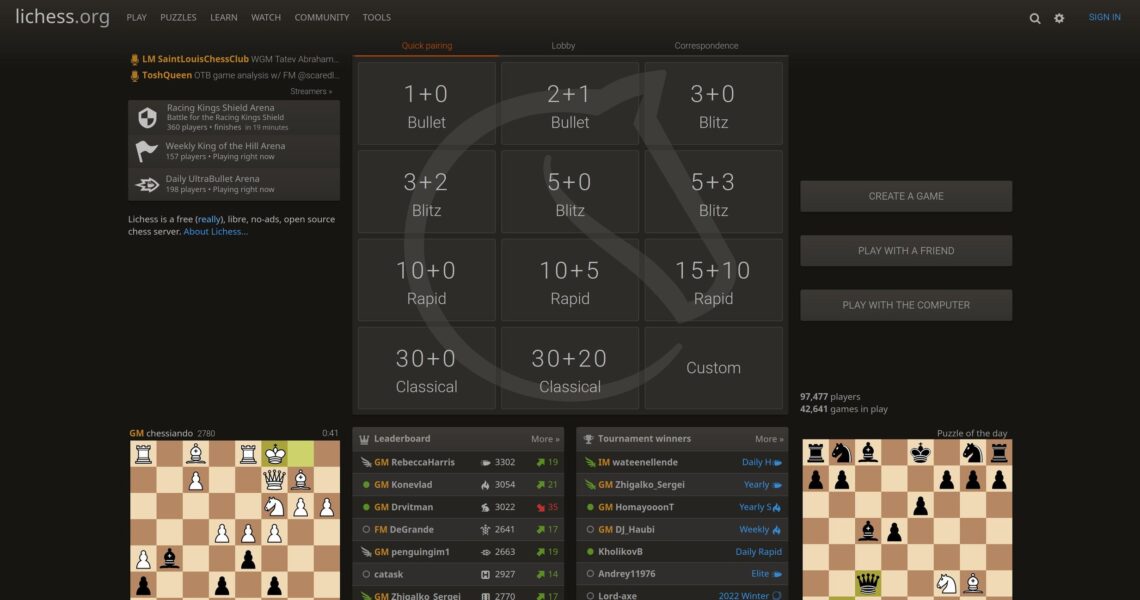Open the settings gear icon

(x=1059, y=18)
